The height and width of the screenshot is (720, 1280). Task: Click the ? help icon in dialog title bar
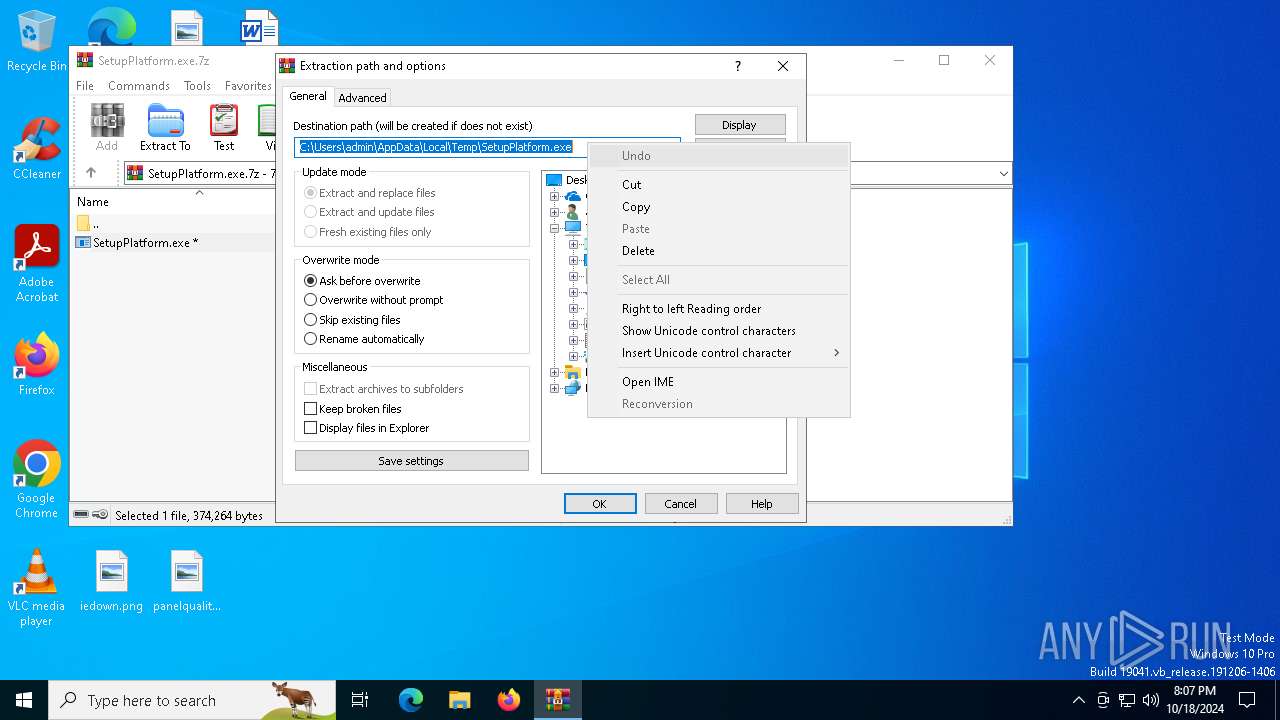[738, 66]
